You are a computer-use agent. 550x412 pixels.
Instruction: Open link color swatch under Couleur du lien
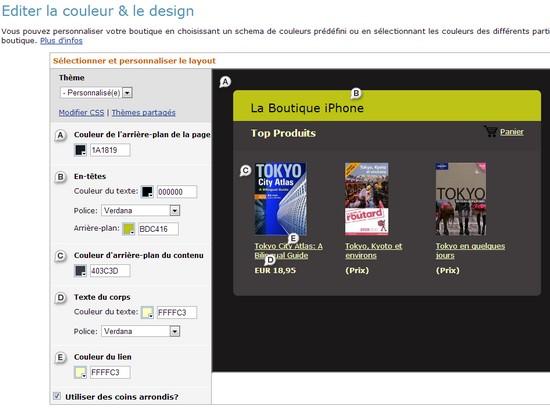point(80,372)
